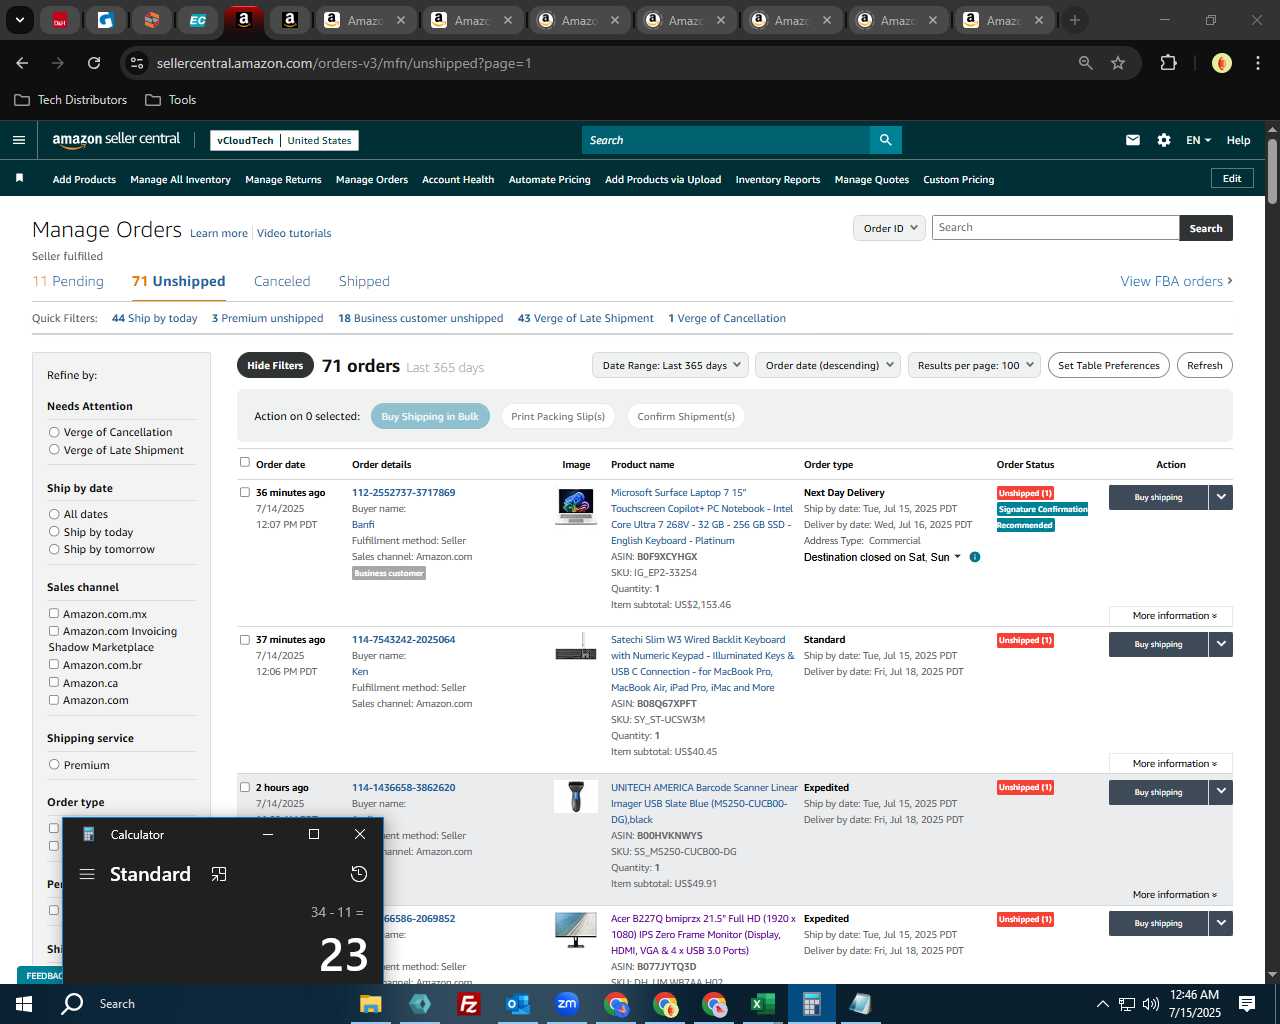Go back in the browser
Viewport: 1280px width, 1024px height.
tap(22, 63)
